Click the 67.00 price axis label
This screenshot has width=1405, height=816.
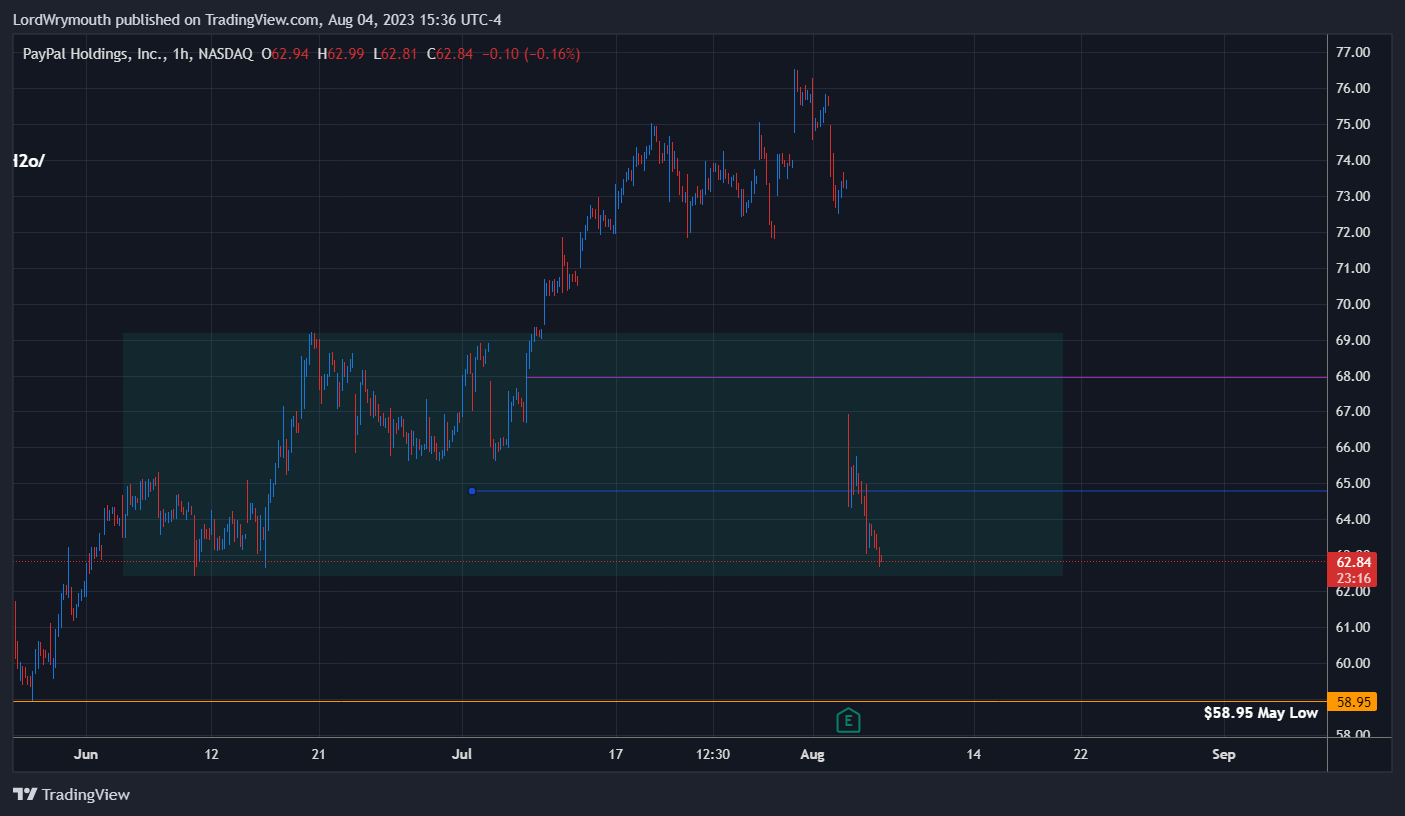(x=1352, y=411)
